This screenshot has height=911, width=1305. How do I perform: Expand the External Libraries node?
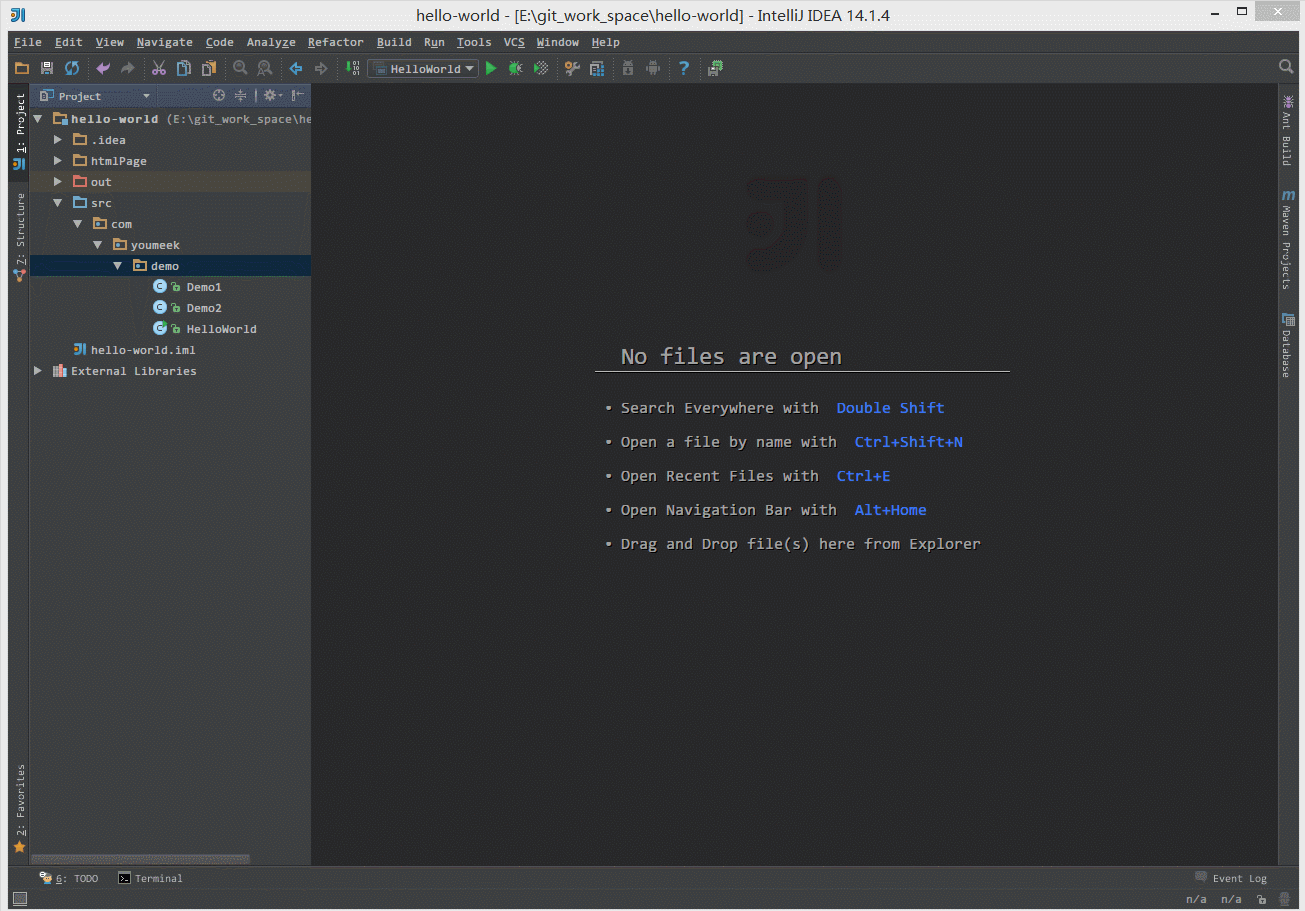[x=38, y=371]
